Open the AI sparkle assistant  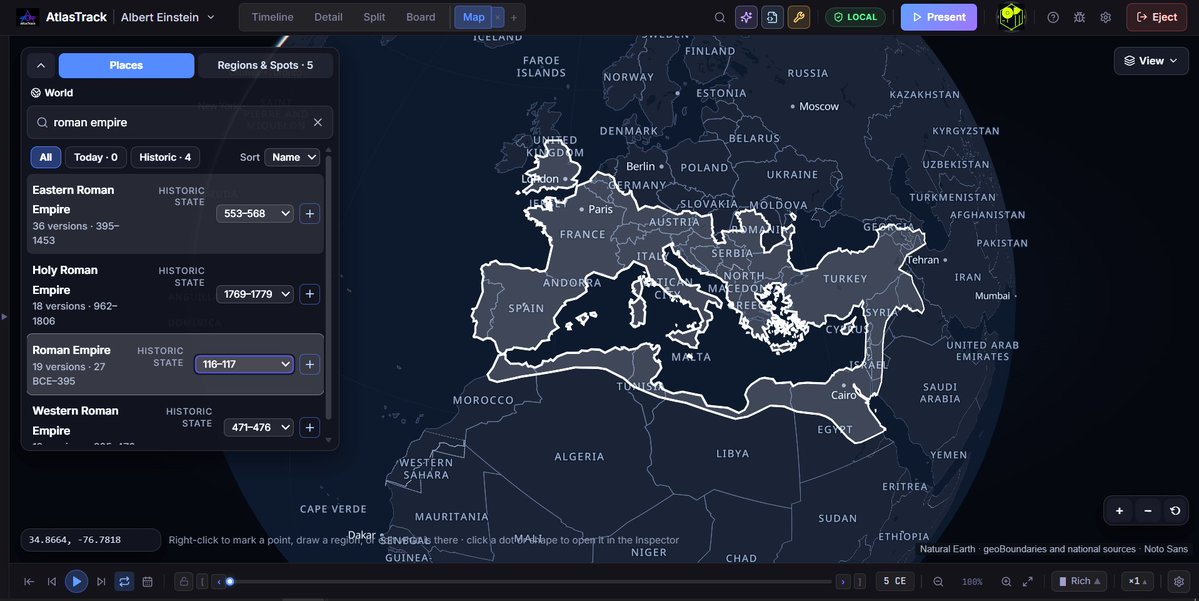tap(746, 17)
